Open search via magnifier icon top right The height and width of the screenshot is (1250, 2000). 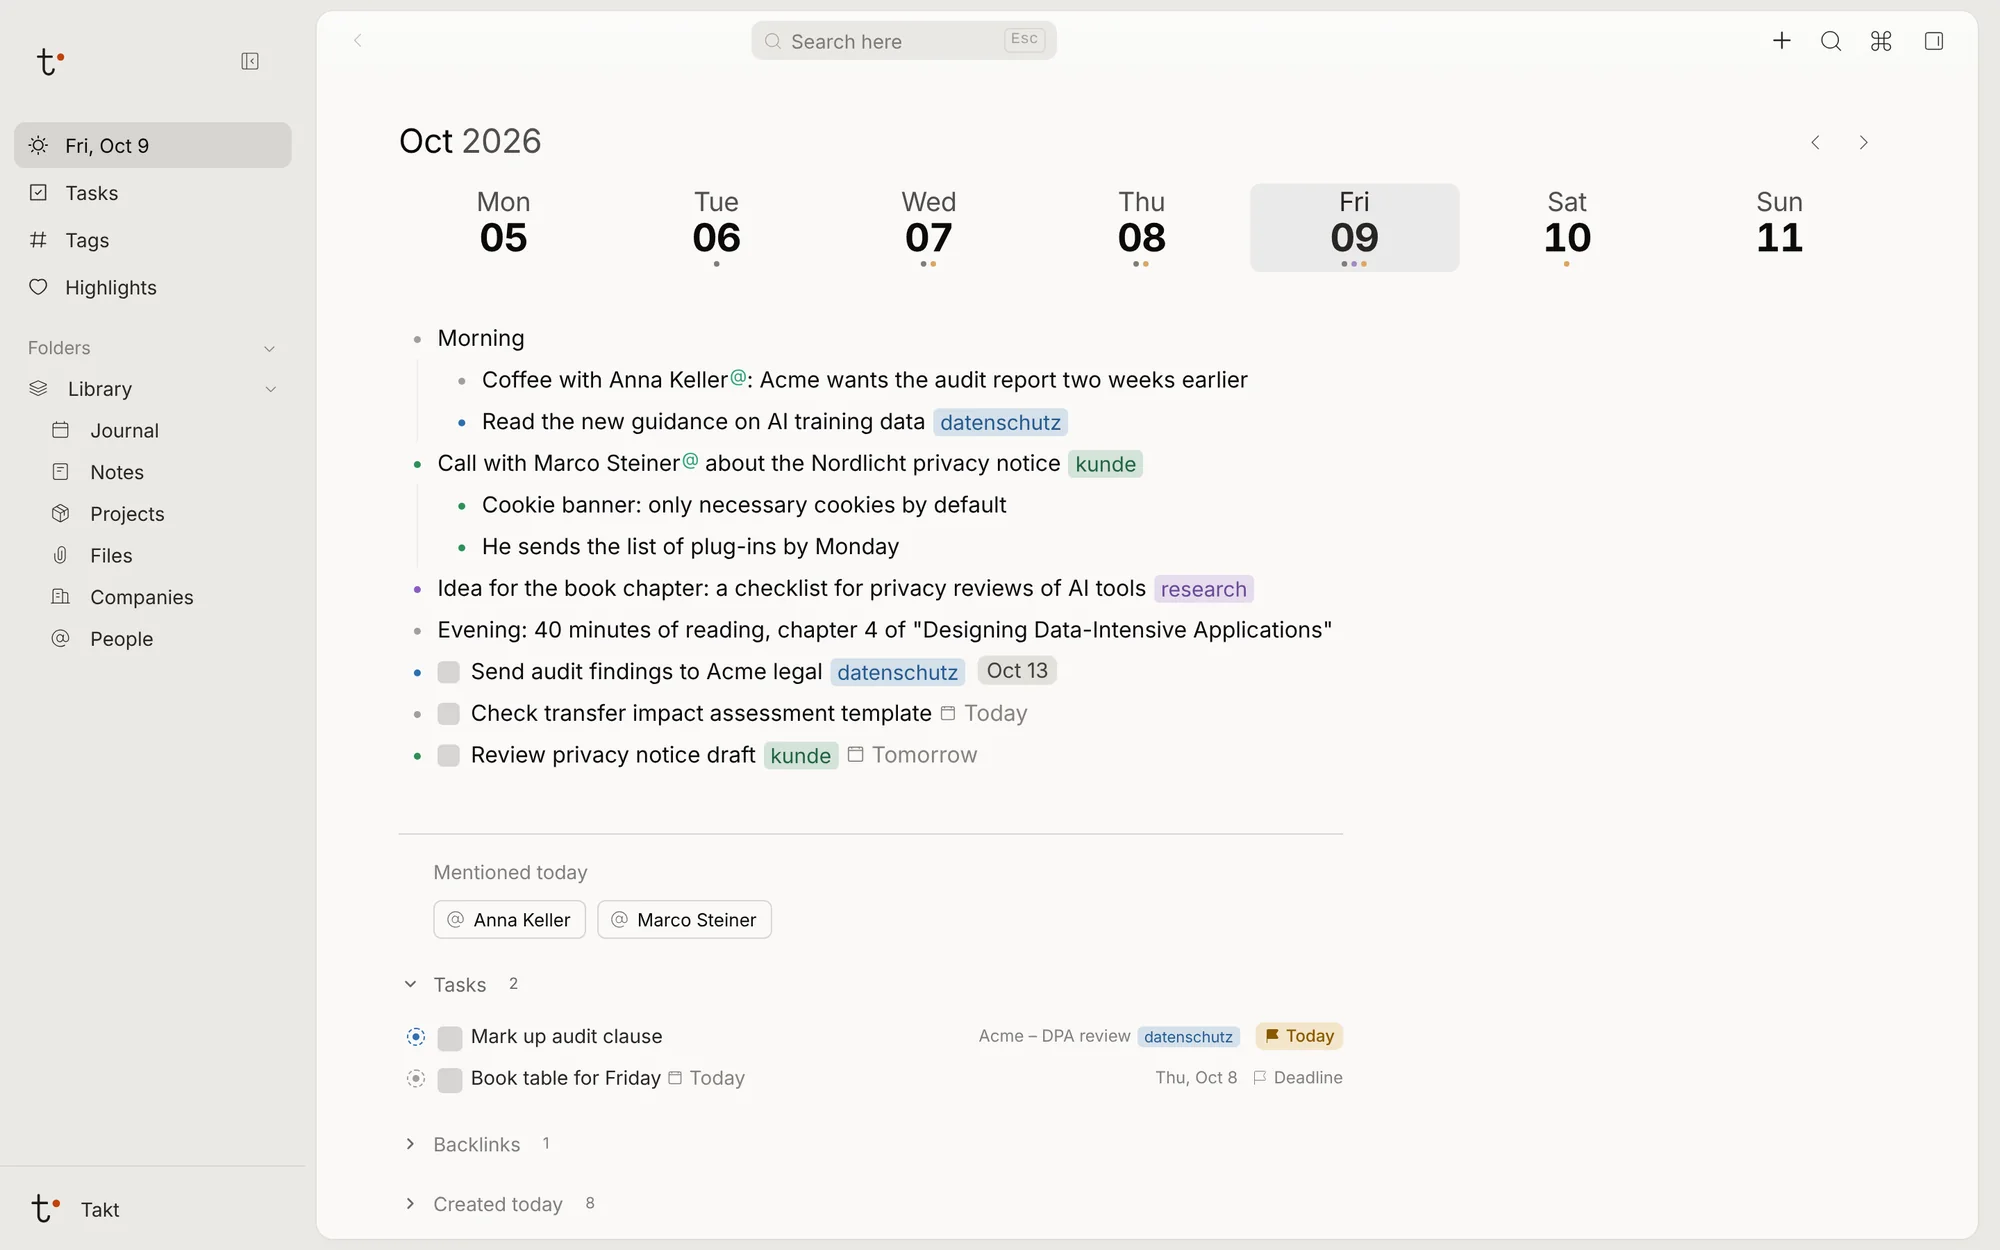coord(1831,41)
